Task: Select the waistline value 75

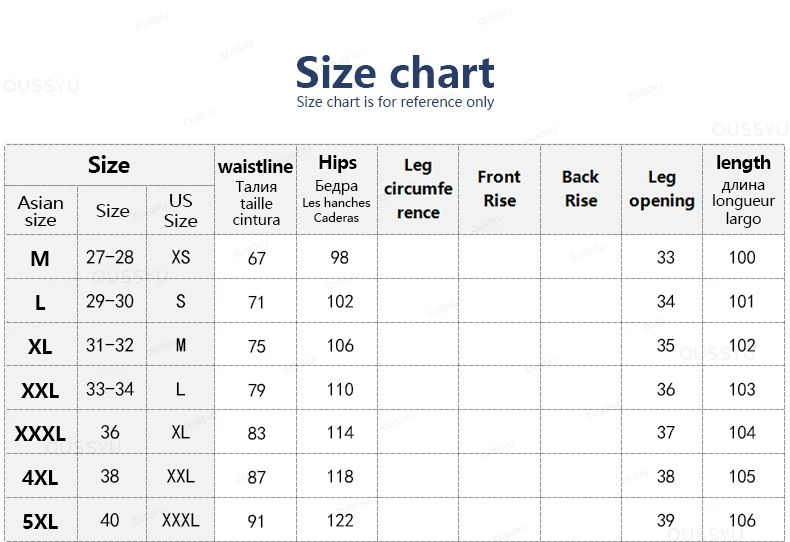Action: coord(256,346)
